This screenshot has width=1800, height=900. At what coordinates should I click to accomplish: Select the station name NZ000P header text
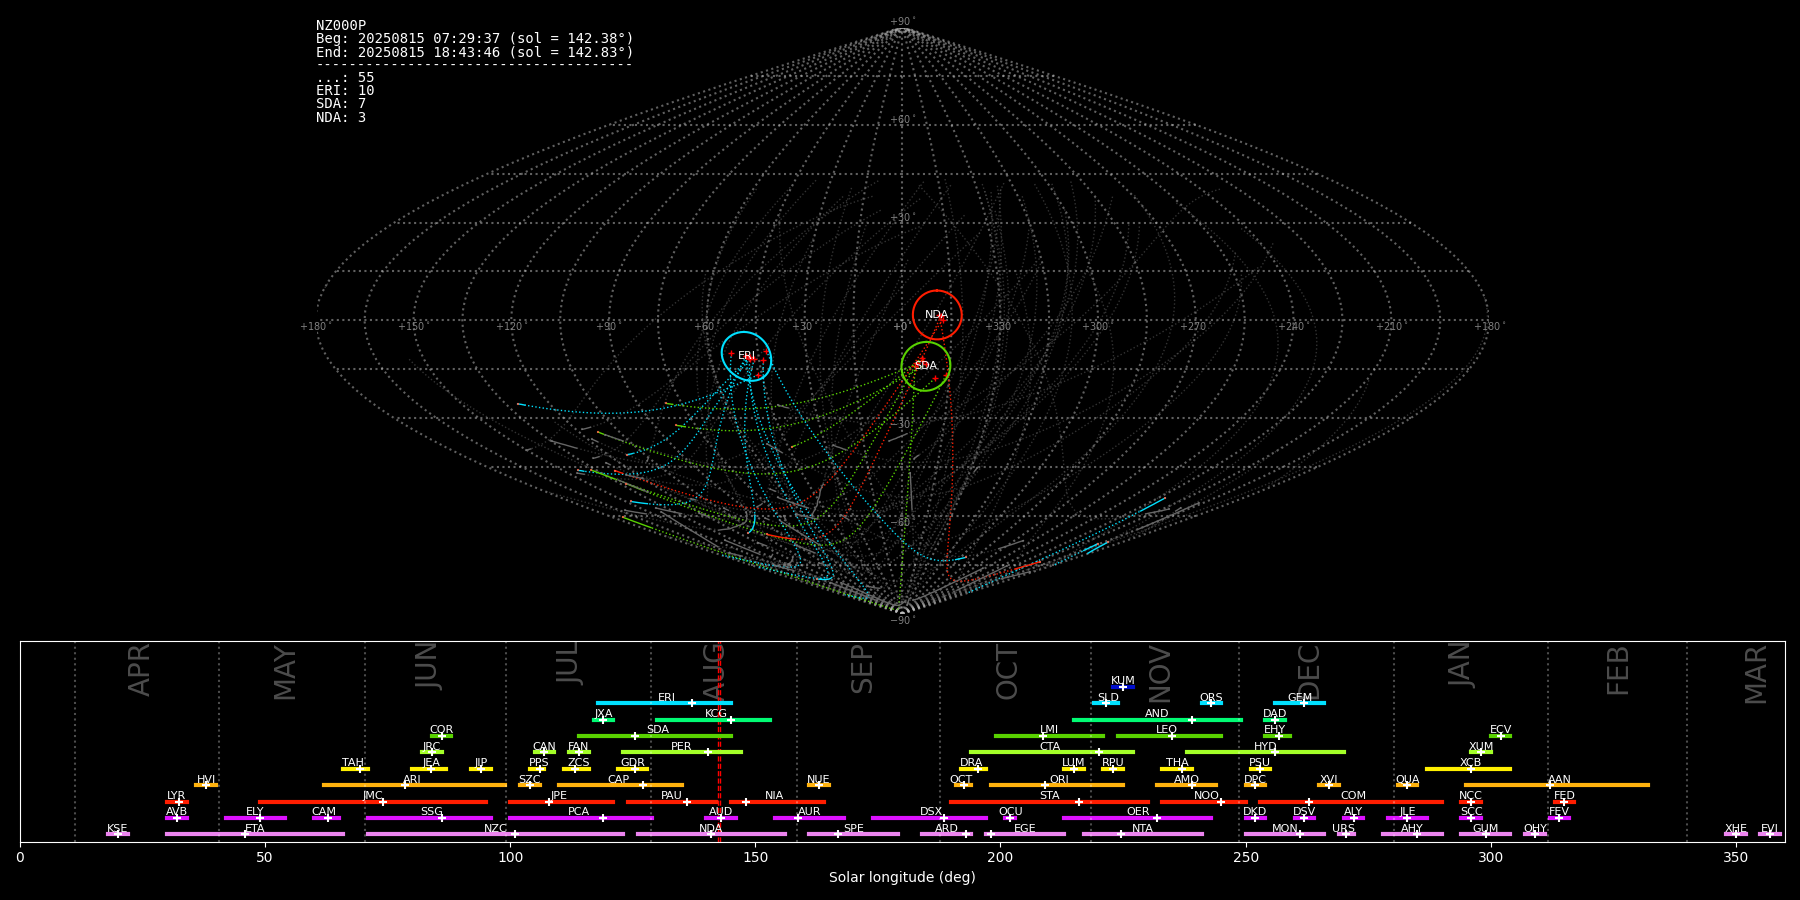click(341, 25)
